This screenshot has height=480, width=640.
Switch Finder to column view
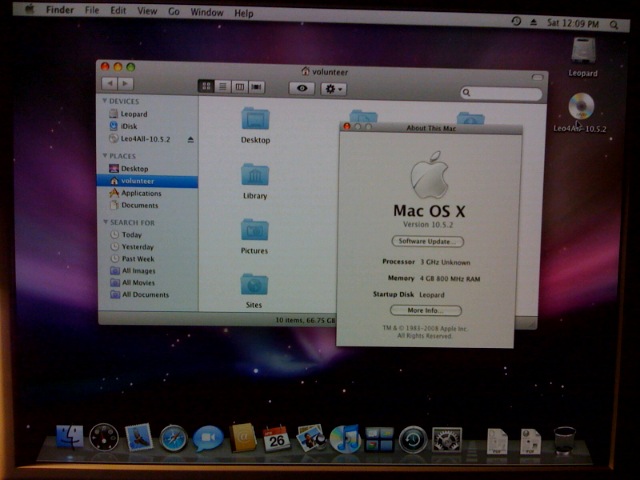[239, 88]
